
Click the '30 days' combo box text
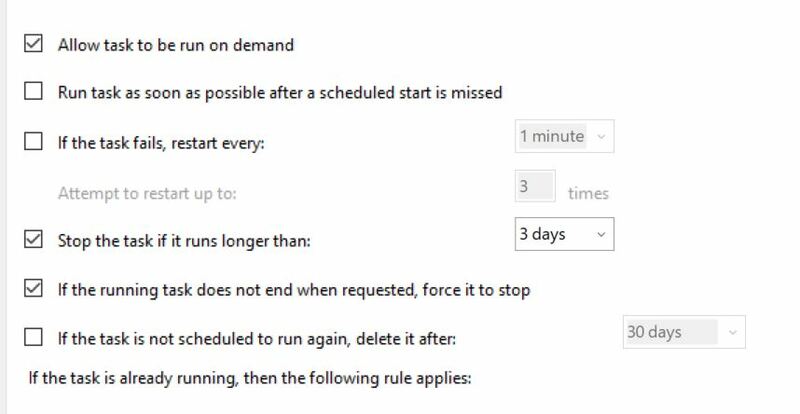click(x=654, y=332)
